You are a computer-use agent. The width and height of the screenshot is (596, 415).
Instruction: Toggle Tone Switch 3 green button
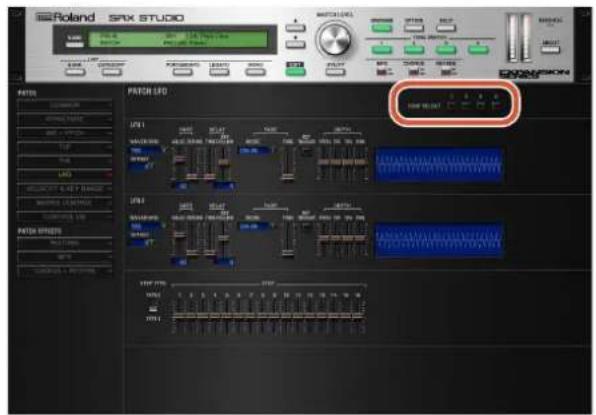tap(445, 49)
